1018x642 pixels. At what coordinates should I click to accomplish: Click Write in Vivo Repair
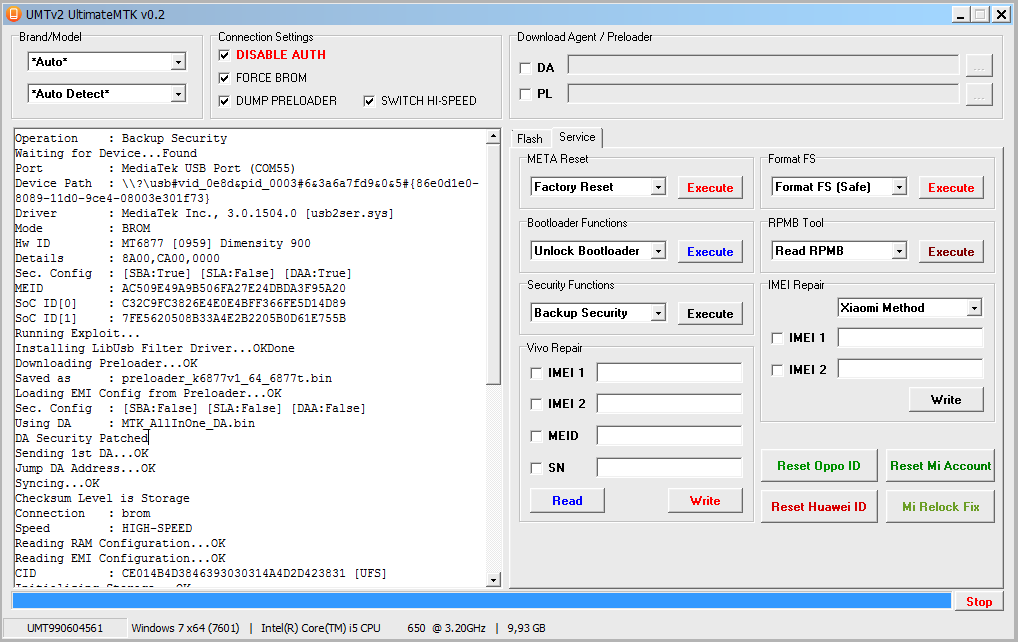(705, 500)
